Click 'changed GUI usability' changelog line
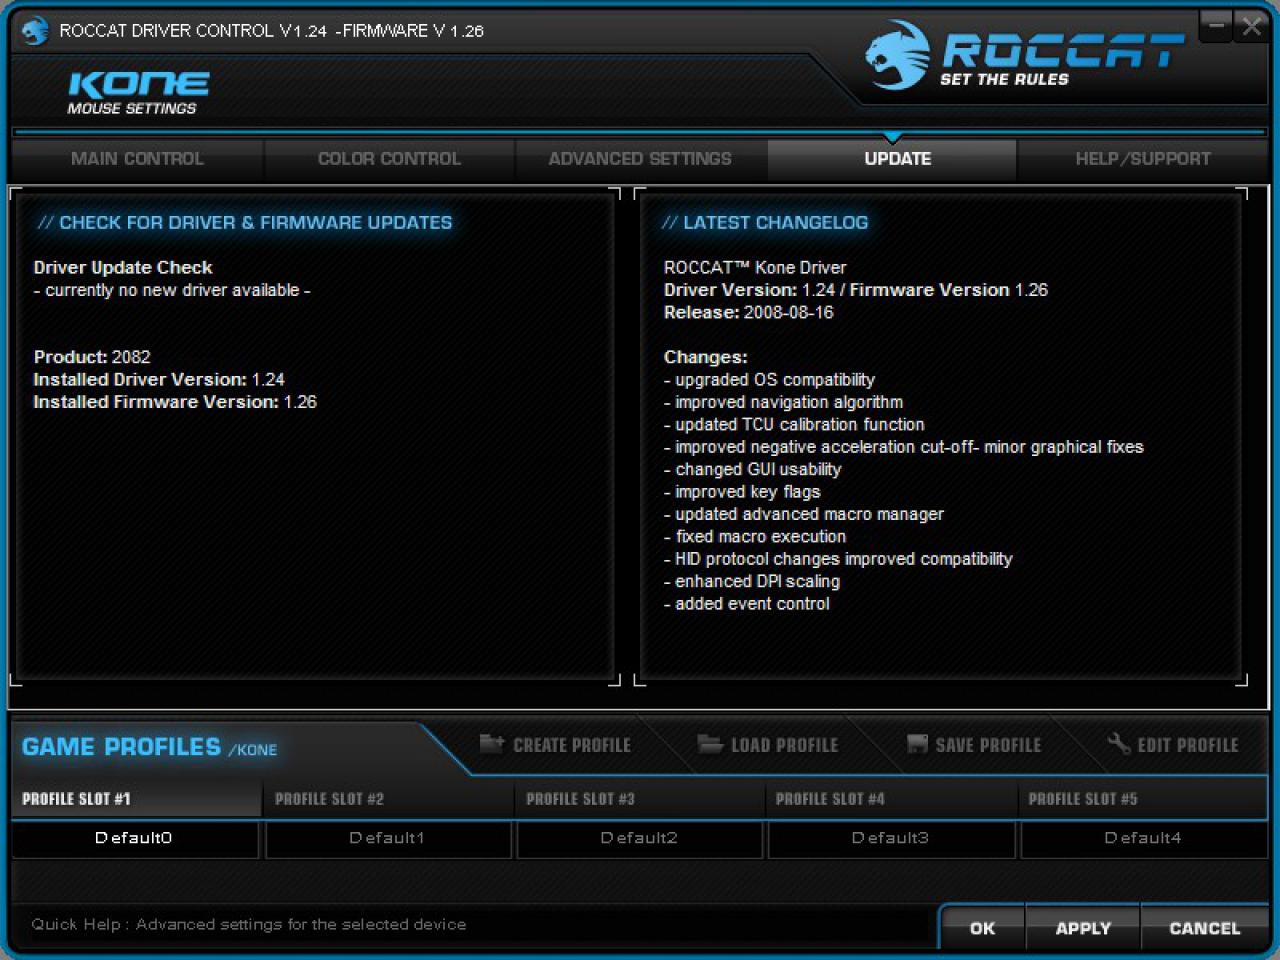This screenshot has height=960, width=1280. click(752, 469)
